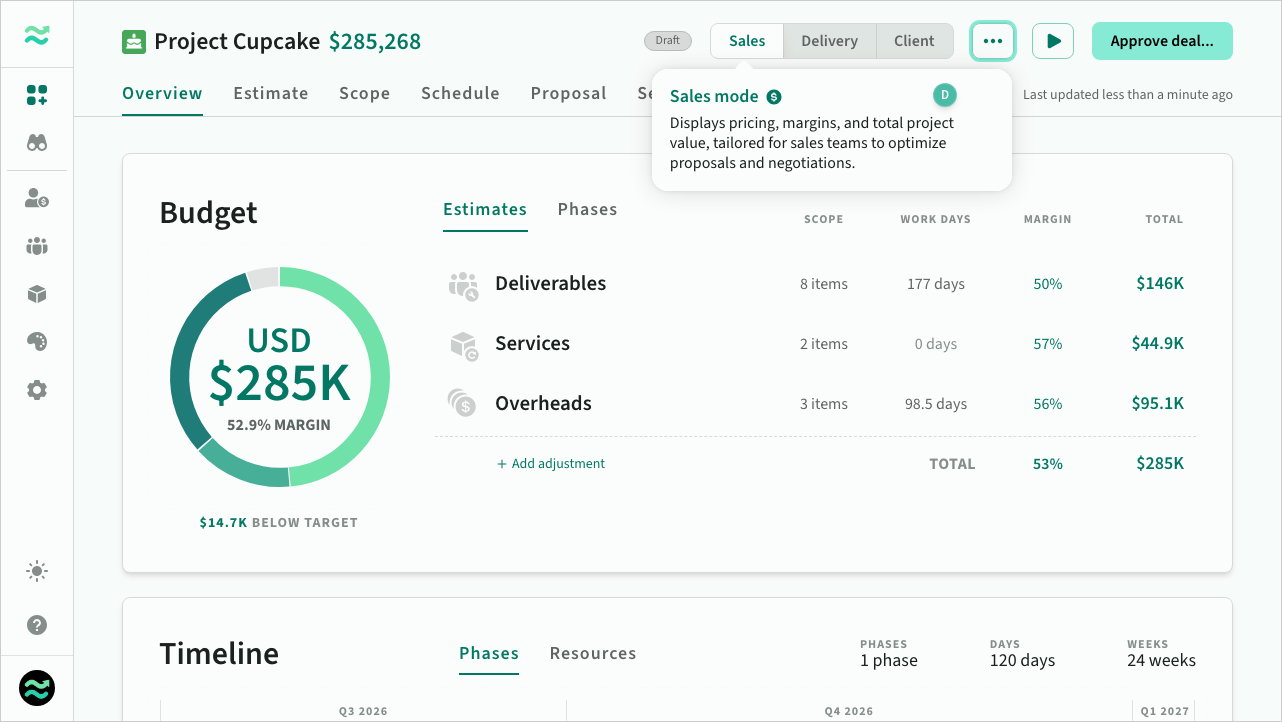Click the play presentation button
Image resolution: width=1282 pixels, height=722 pixels.
1053,41
